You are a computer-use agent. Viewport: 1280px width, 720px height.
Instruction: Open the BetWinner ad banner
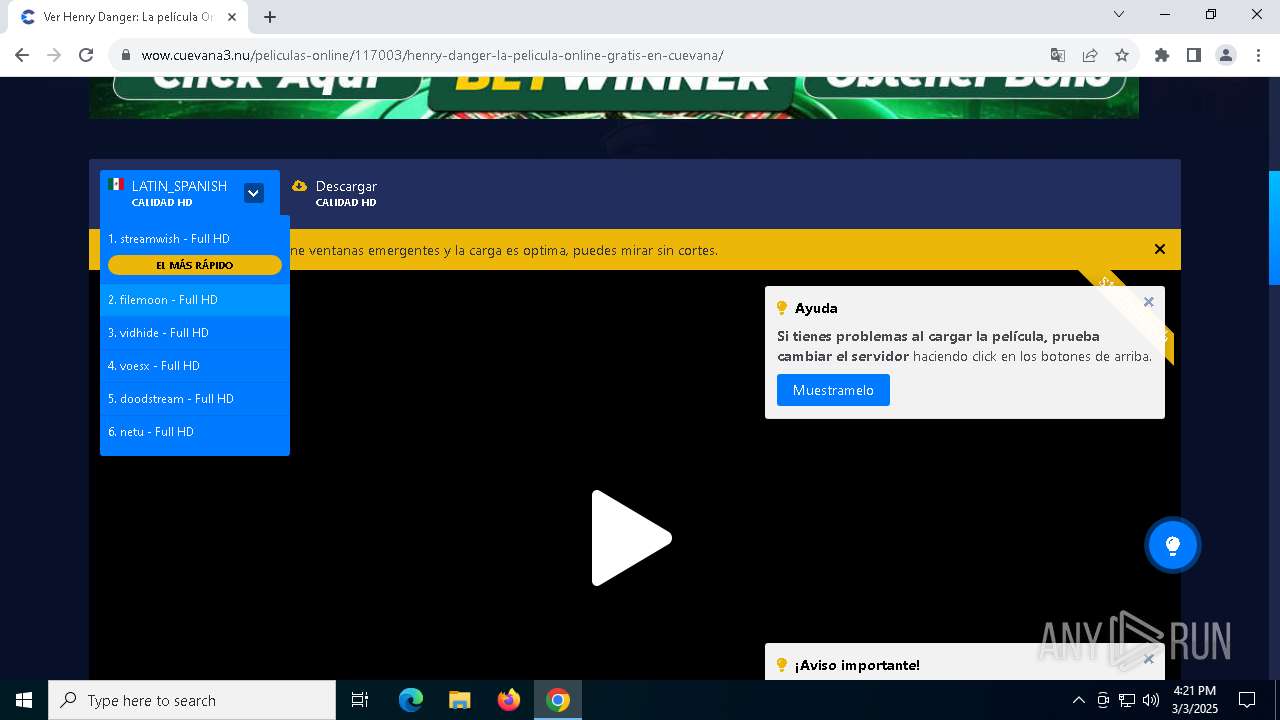[614, 97]
